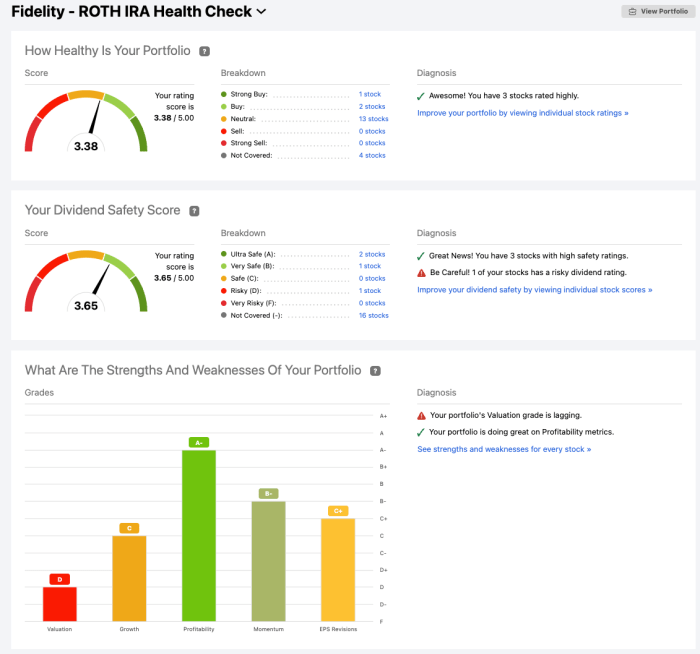Screen dimensions: 700x654
Task: Click the B- grade badge above Momentum
Action: click(x=269, y=494)
